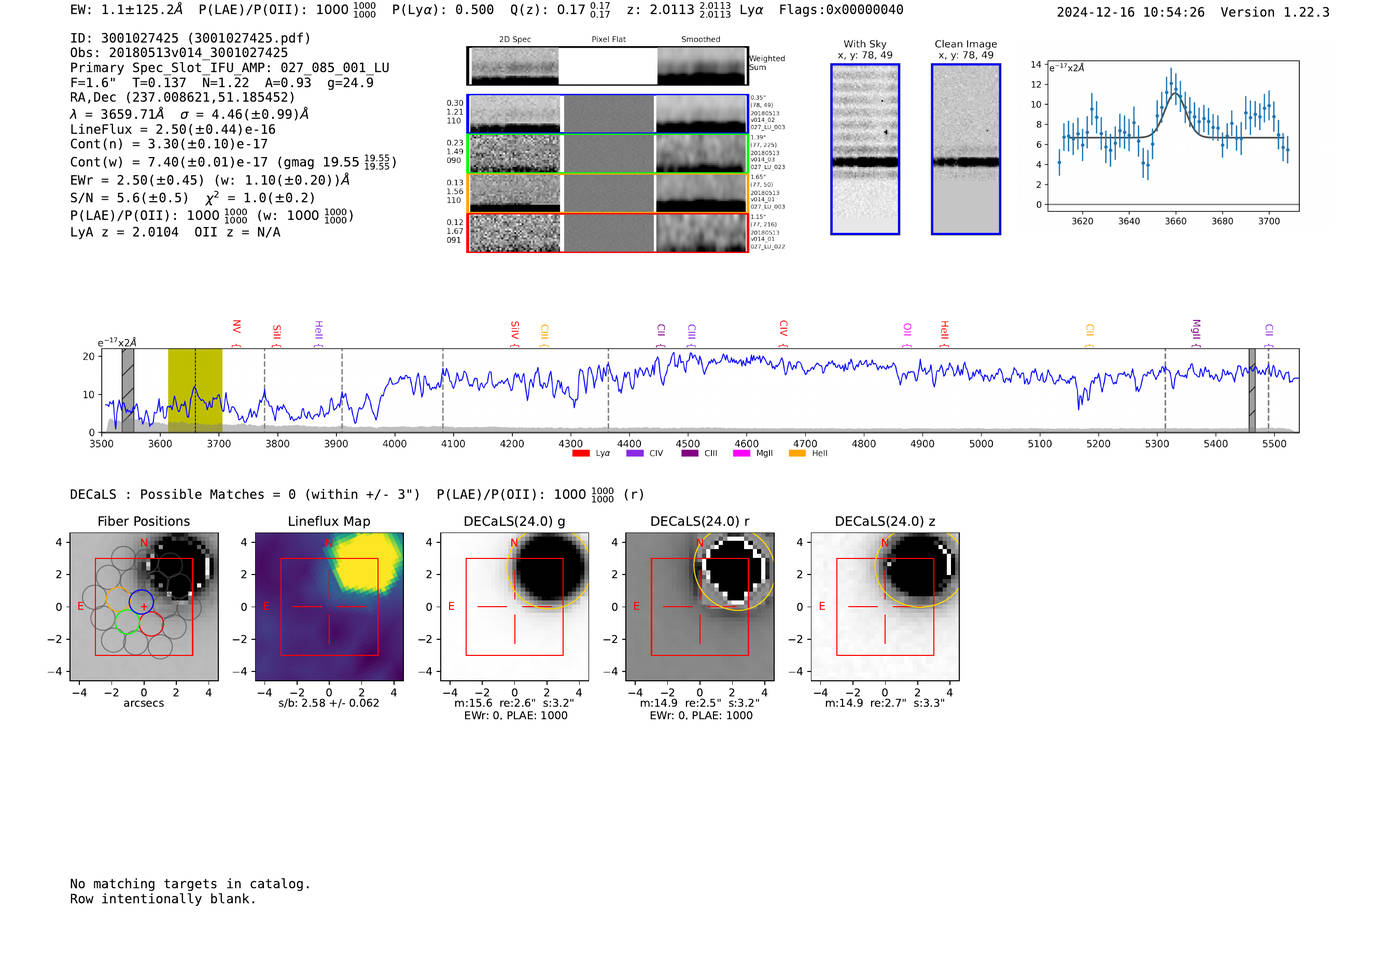
Task: Open the DECaLS(24.0) r cutout
Action: tap(700, 607)
